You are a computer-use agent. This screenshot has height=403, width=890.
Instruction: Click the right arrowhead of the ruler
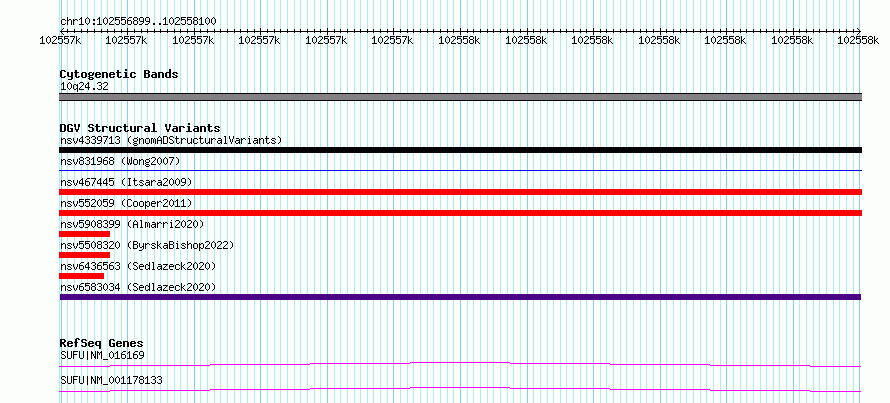859,31
